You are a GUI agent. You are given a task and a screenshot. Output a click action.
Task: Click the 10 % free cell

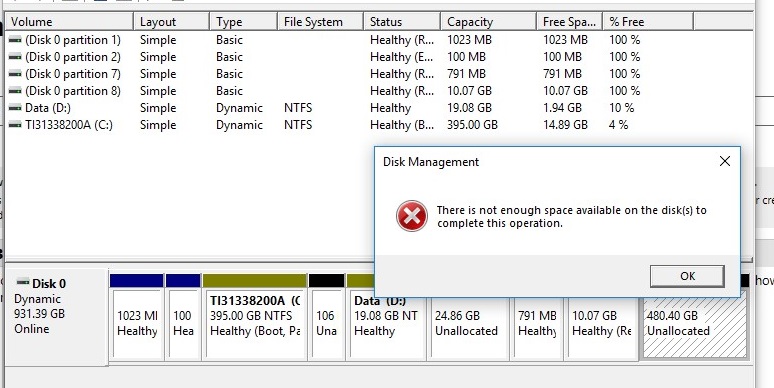pos(621,108)
